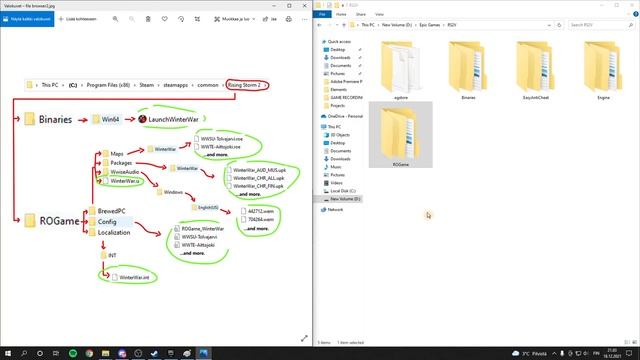
Task: Zoom in on the photo with the magnifier icon
Action: pos(116,19)
